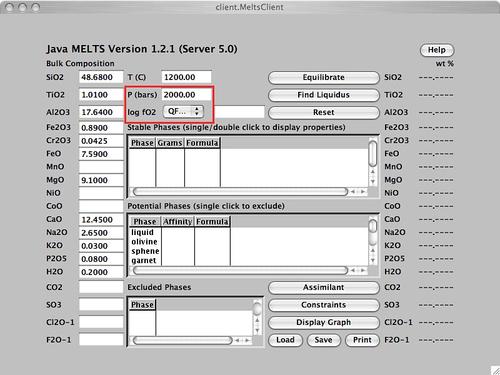This screenshot has width=500, height=375.
Task: Click Excluded Phases horizontal scrollbar right arrow
Action: [247, 340]
